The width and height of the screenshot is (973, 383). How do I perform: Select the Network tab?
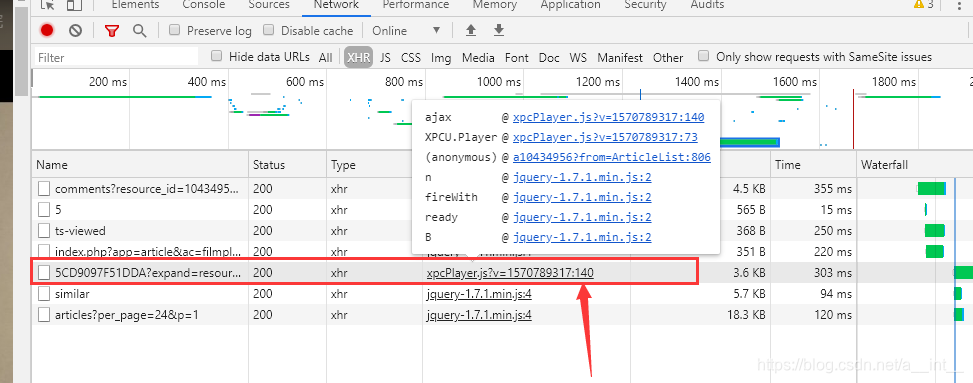click(336, 5)
